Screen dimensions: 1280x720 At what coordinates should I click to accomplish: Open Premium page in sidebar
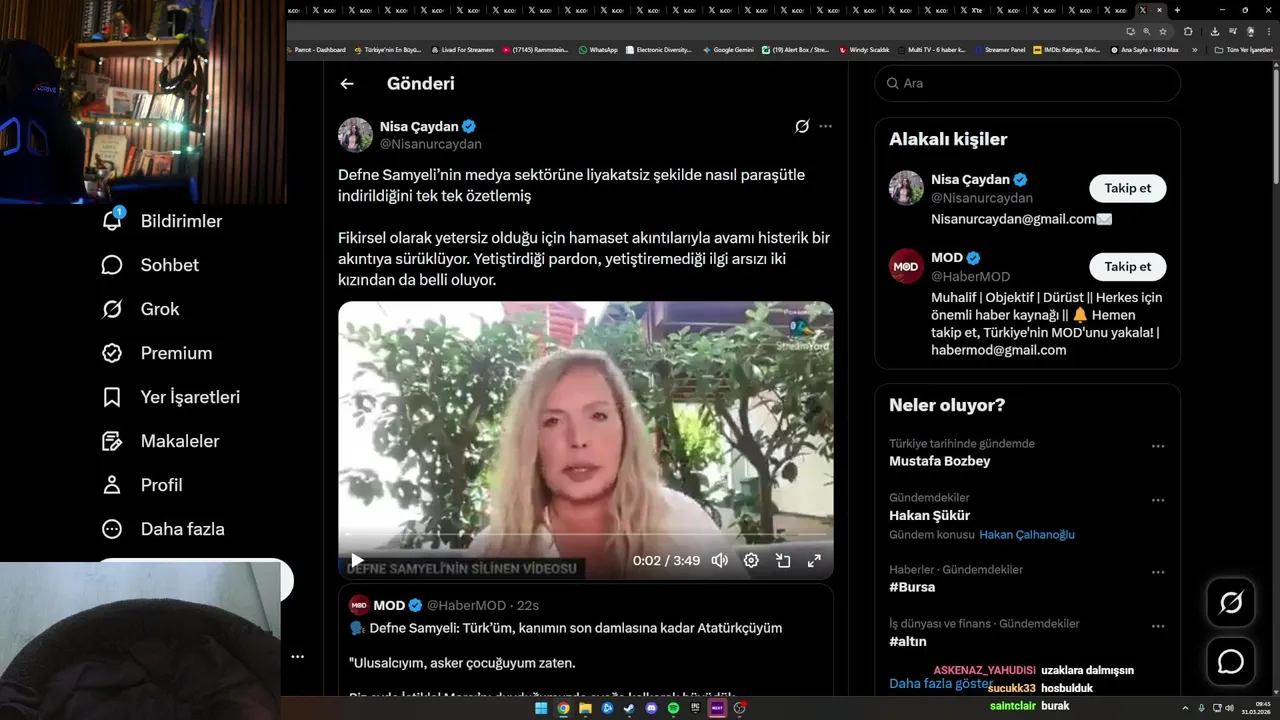coord(157,353)
